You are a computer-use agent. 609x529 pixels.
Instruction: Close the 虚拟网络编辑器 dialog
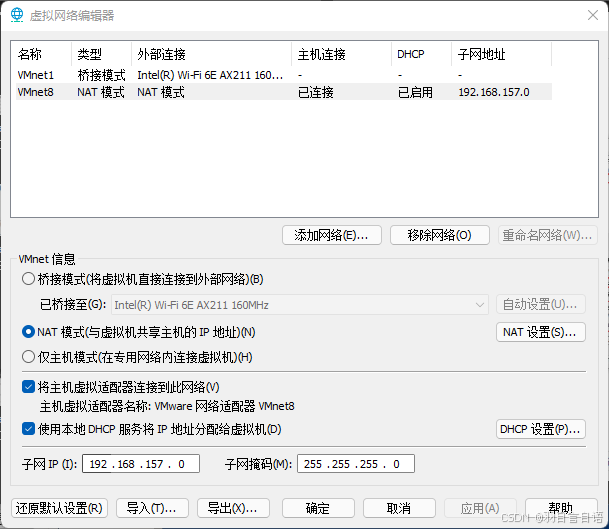tap(593, 15)
